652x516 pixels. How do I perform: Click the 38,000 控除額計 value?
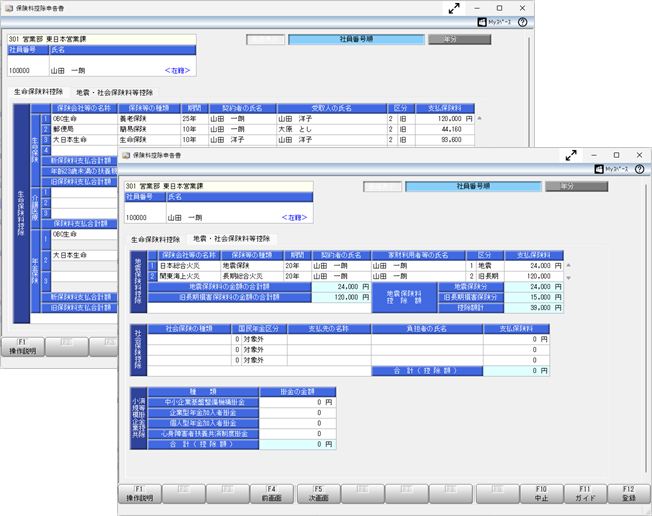click(x=534, y=308)
